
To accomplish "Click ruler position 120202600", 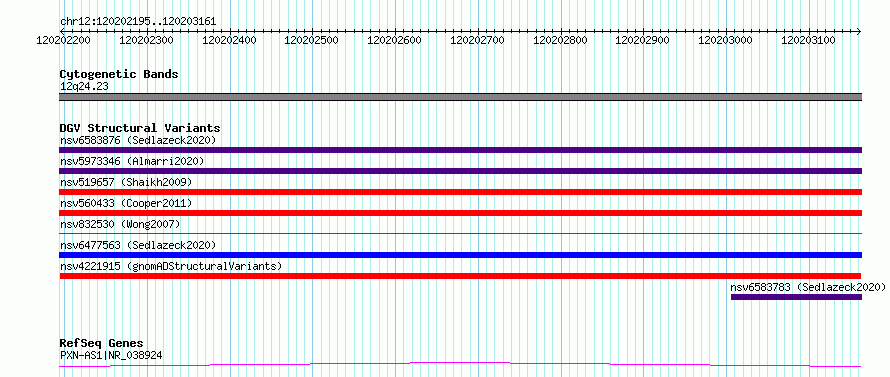I will pos(394,40).
